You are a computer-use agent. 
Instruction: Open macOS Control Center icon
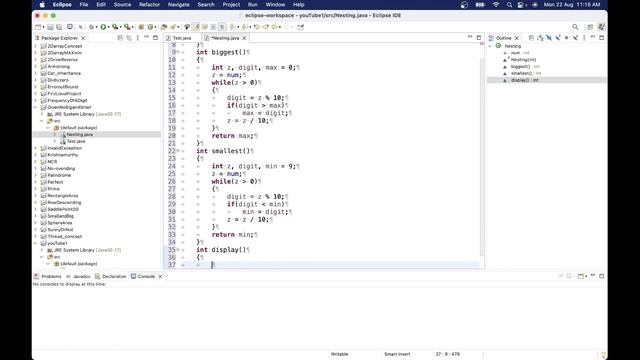[521, 4]
